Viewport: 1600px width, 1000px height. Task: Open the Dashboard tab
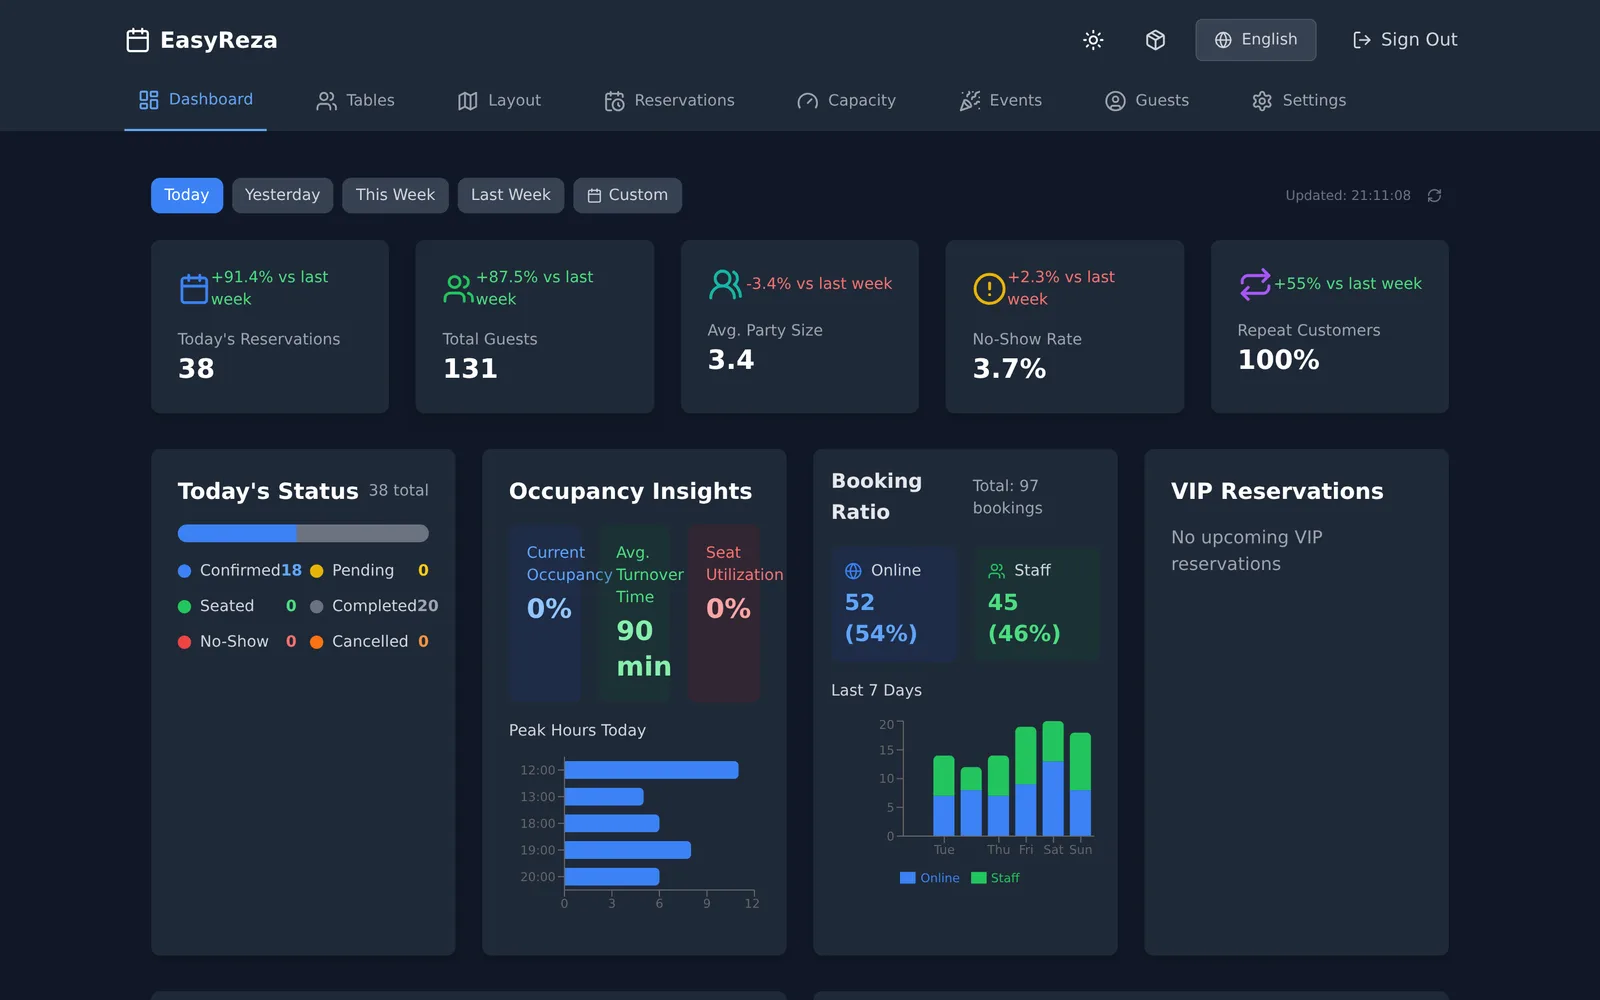coord(195,100)
